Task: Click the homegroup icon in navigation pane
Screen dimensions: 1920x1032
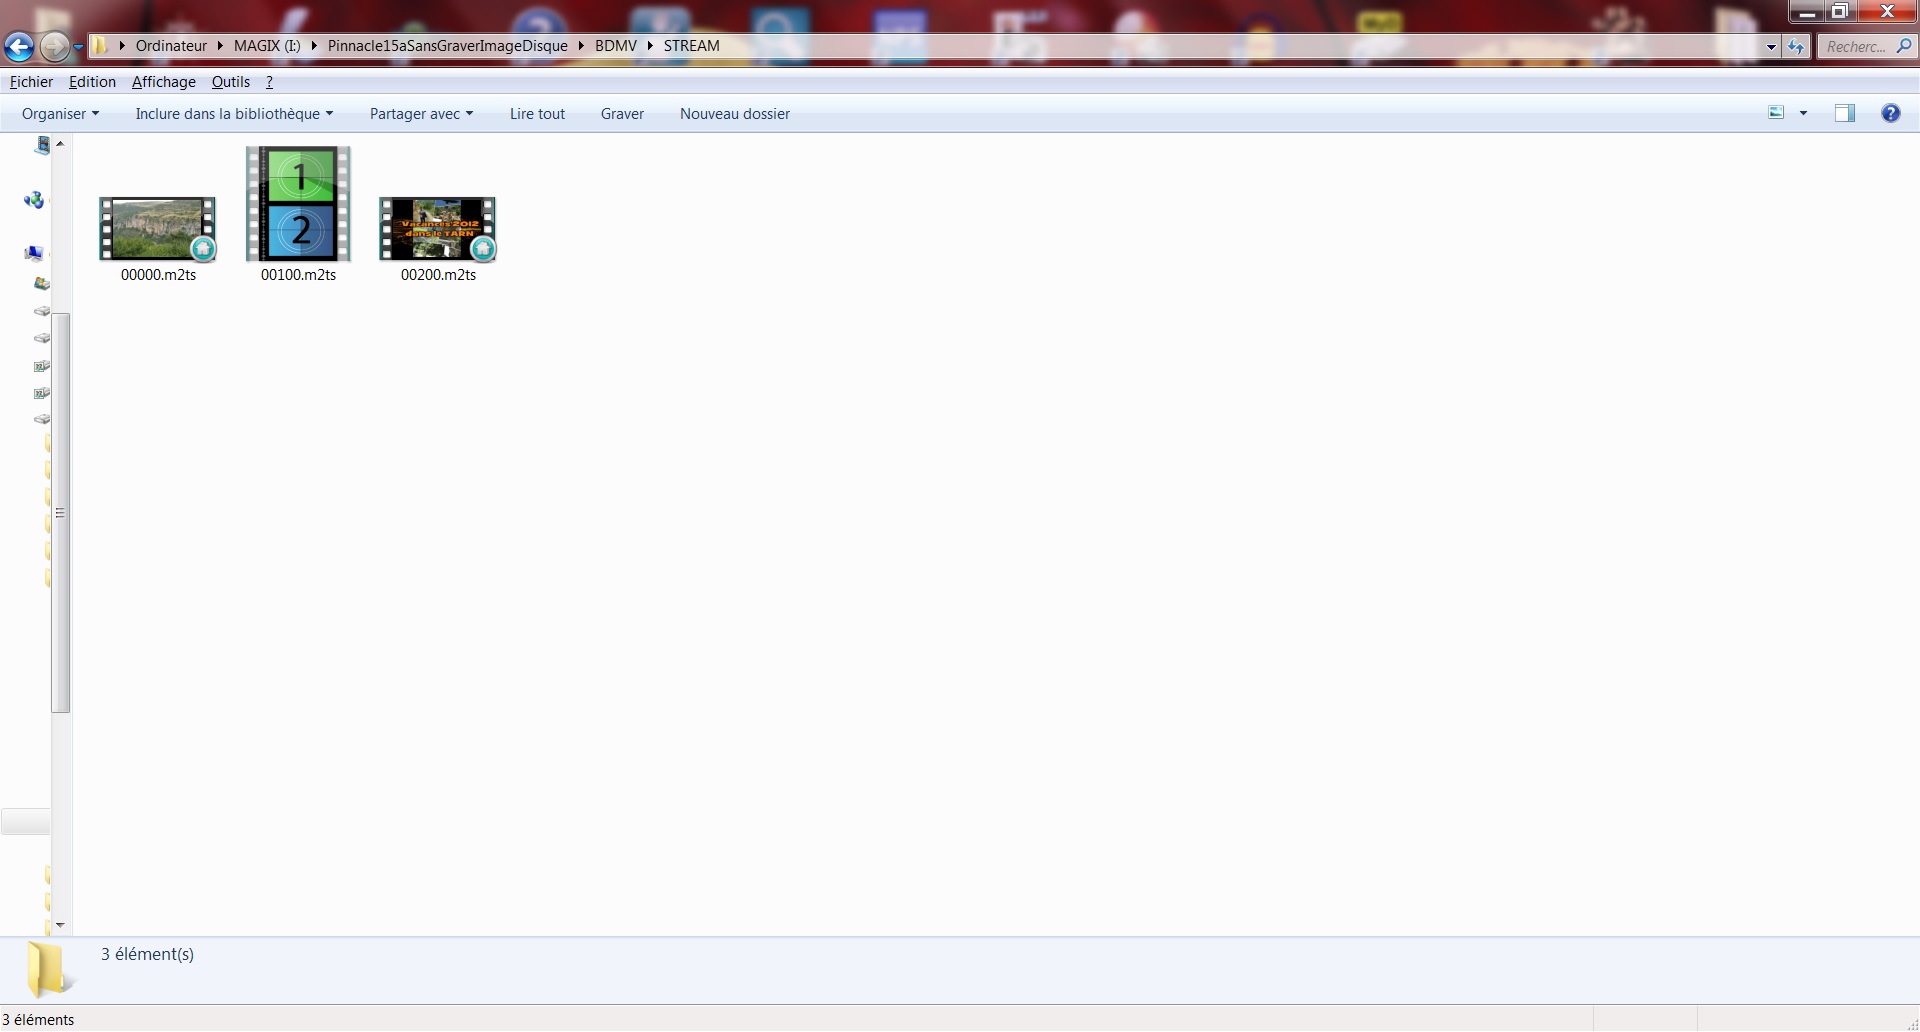Action: (34, 200)
